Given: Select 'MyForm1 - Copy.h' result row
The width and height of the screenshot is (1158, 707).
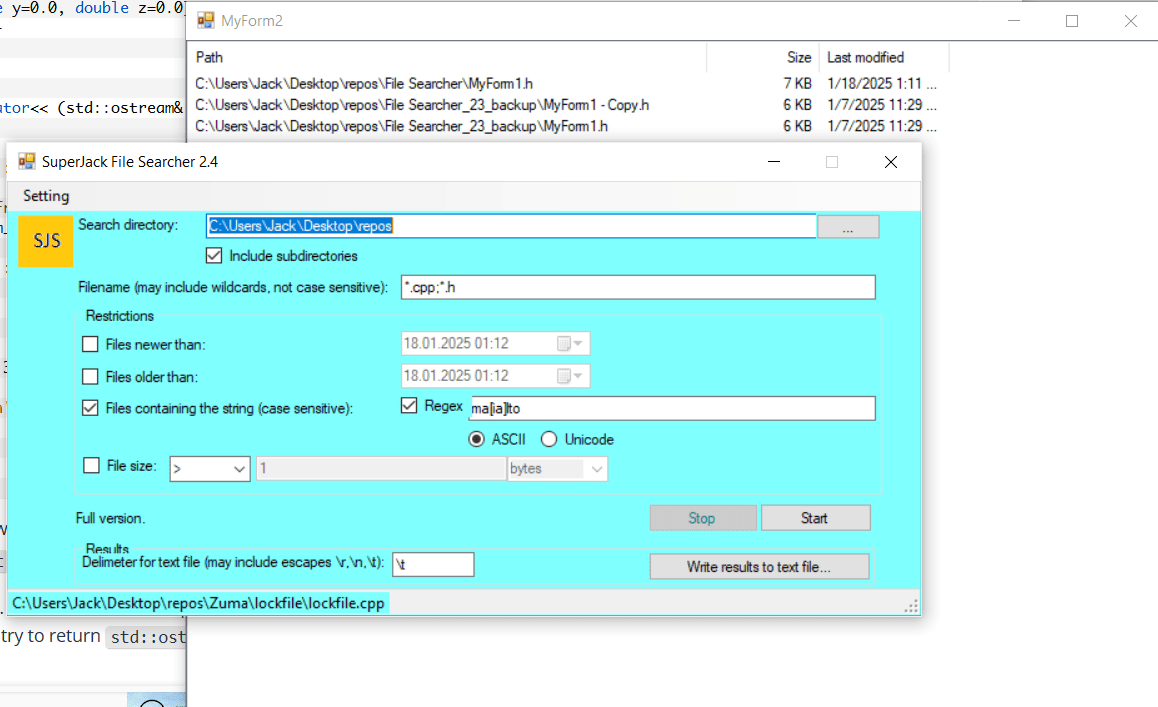Looking at the screenshot, I should click(x=565, y=105).
